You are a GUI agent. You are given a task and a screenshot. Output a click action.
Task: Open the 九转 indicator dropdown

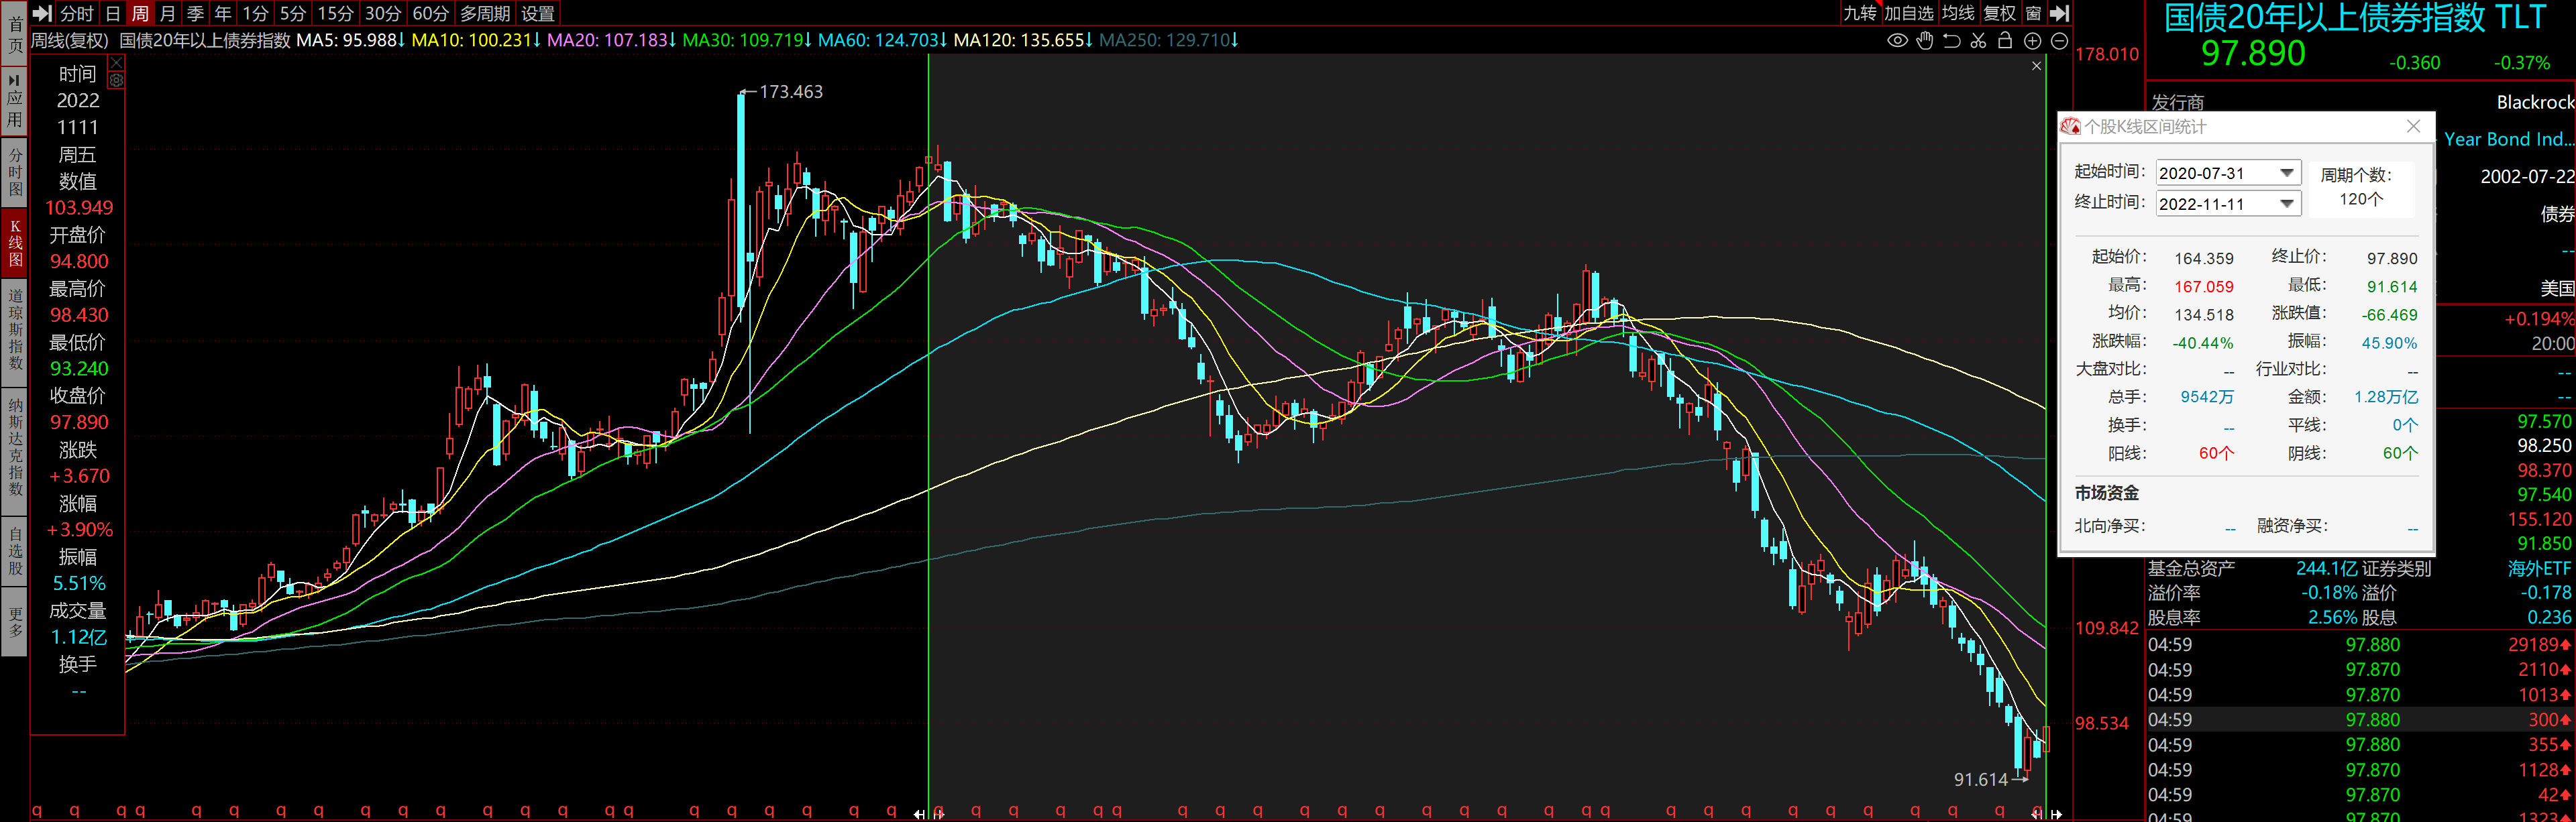(x=1860, y=13)
